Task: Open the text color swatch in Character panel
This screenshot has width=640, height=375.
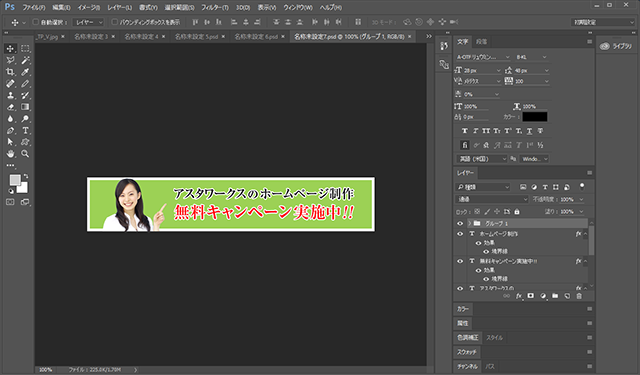Action: point(535,117)
